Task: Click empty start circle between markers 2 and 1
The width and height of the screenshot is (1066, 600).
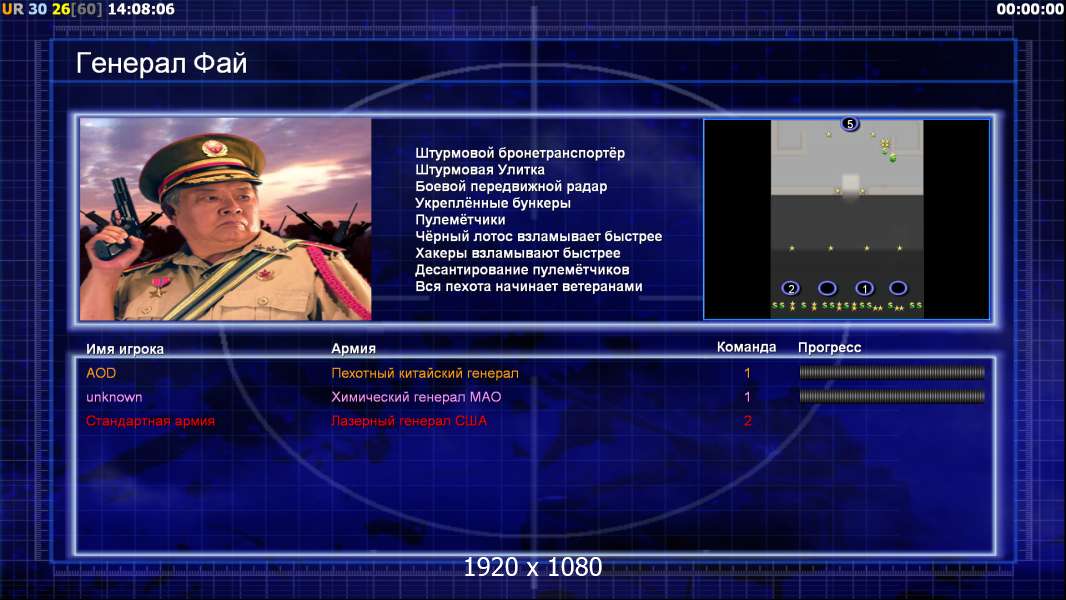Action: tap(827, 288)
